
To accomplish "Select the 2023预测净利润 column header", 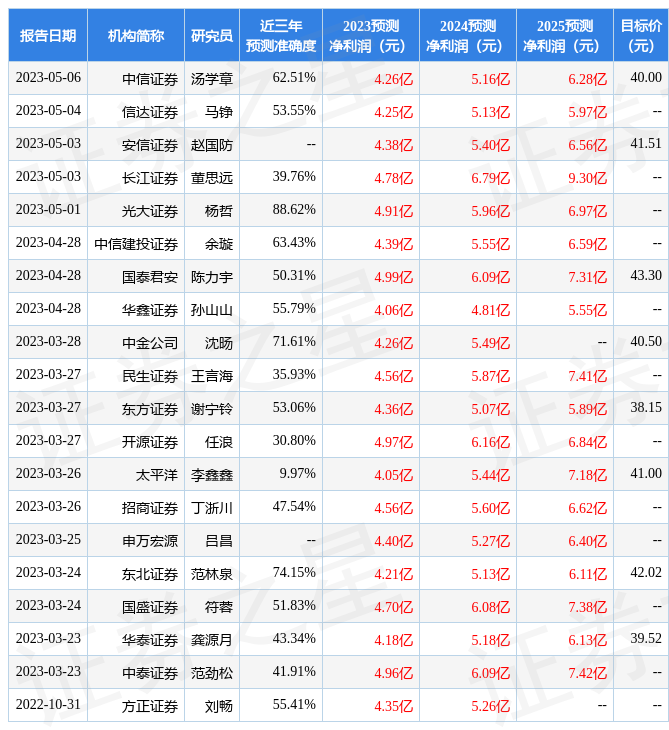I will (371, 36).
